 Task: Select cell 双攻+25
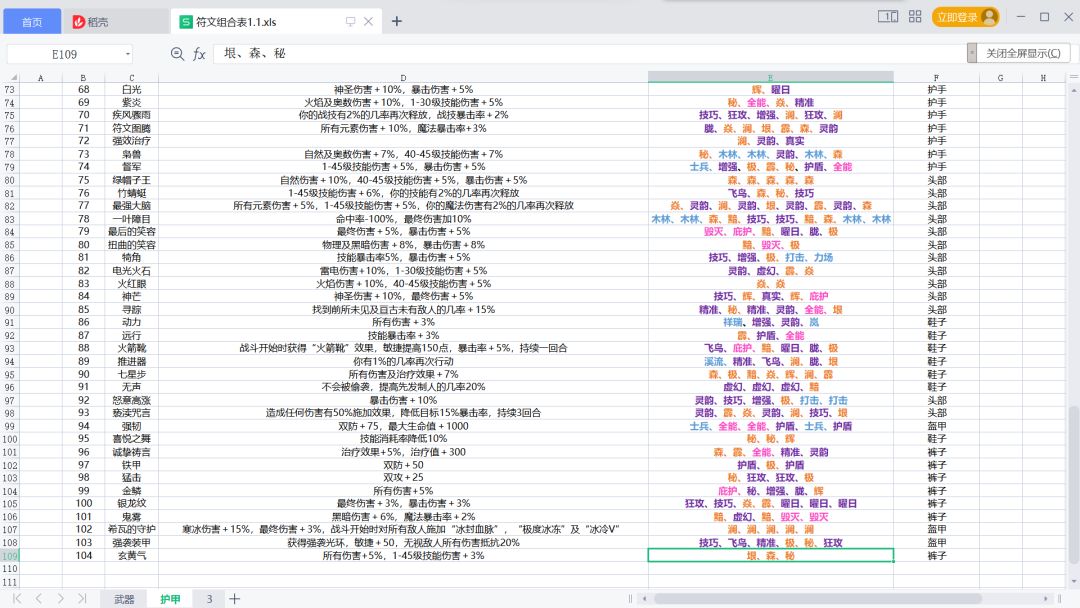[x=403, y=478]
